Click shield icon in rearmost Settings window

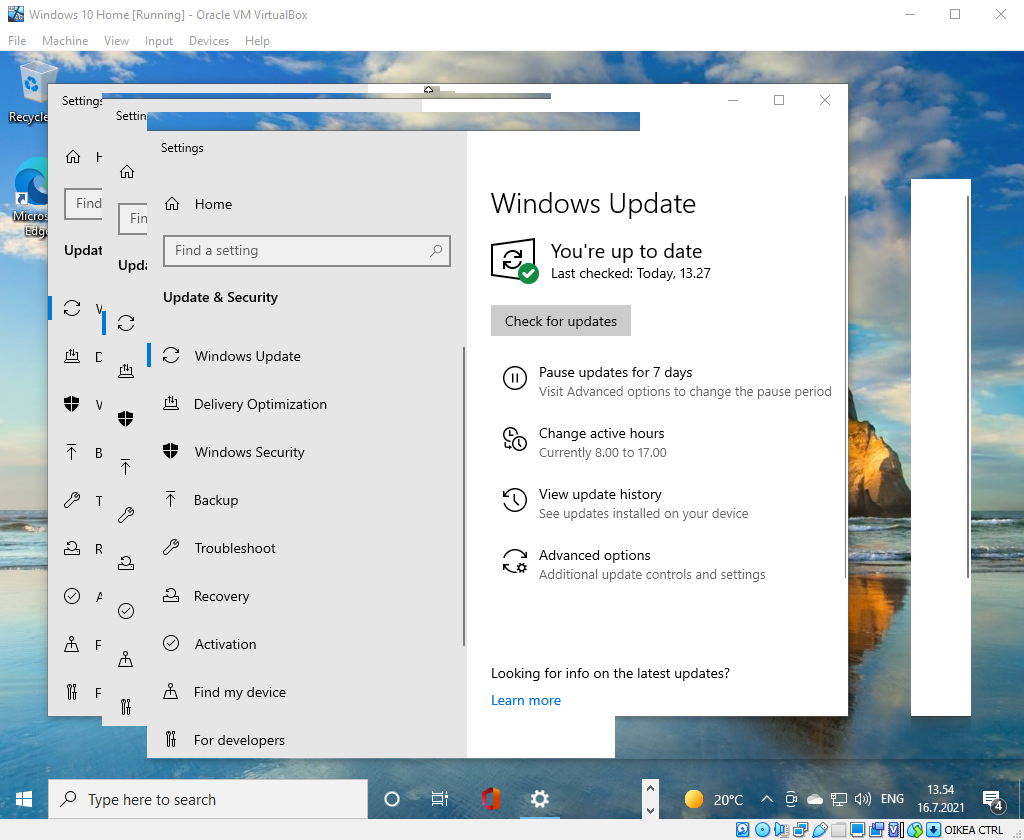point(72,404)
